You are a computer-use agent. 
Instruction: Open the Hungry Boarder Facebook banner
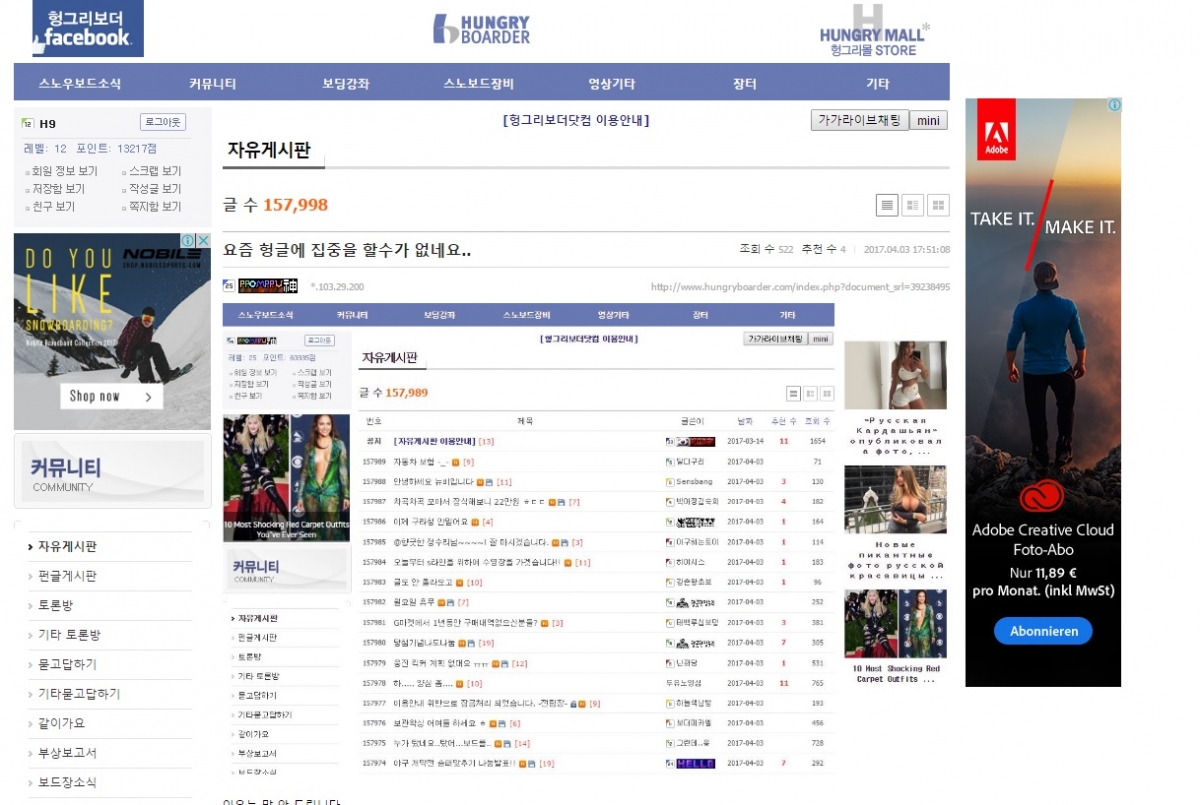point(88,29)
